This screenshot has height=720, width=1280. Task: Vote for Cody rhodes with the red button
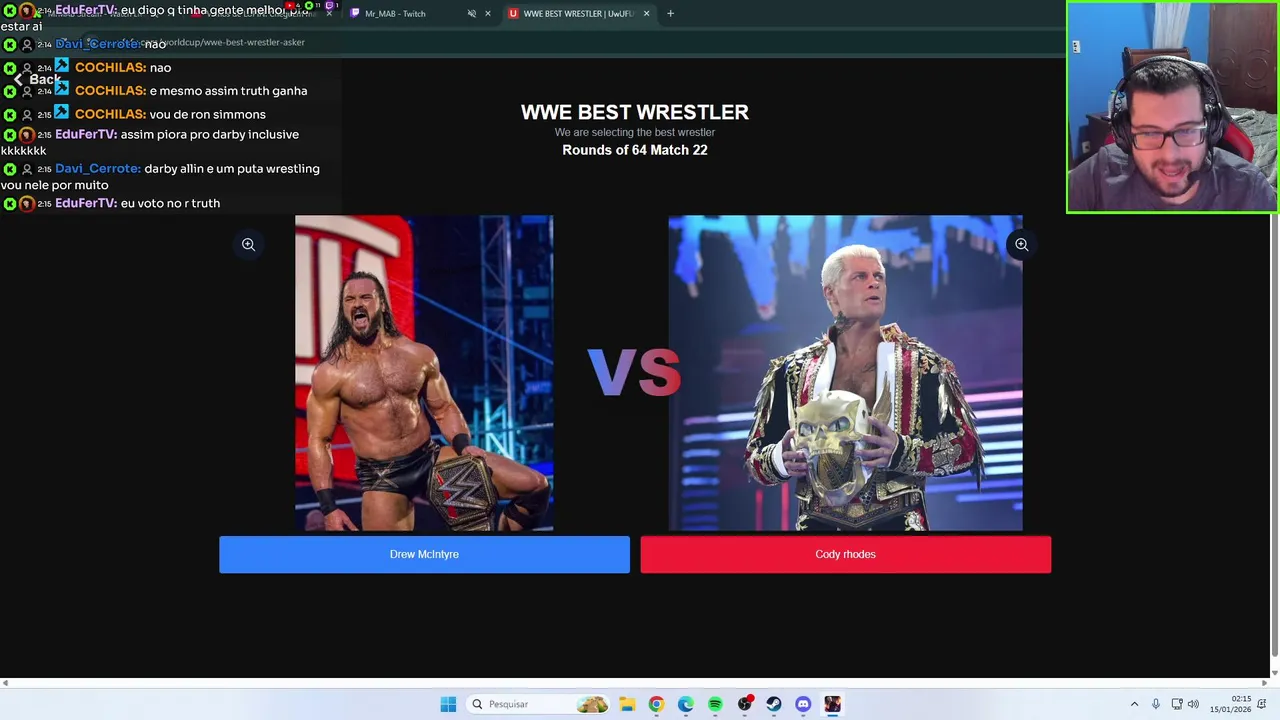point(845,554)
